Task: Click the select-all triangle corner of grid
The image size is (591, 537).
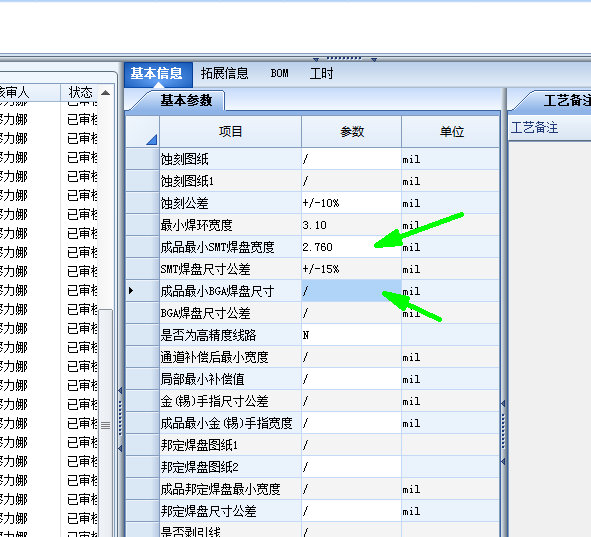Action: (x=152, y=140)
